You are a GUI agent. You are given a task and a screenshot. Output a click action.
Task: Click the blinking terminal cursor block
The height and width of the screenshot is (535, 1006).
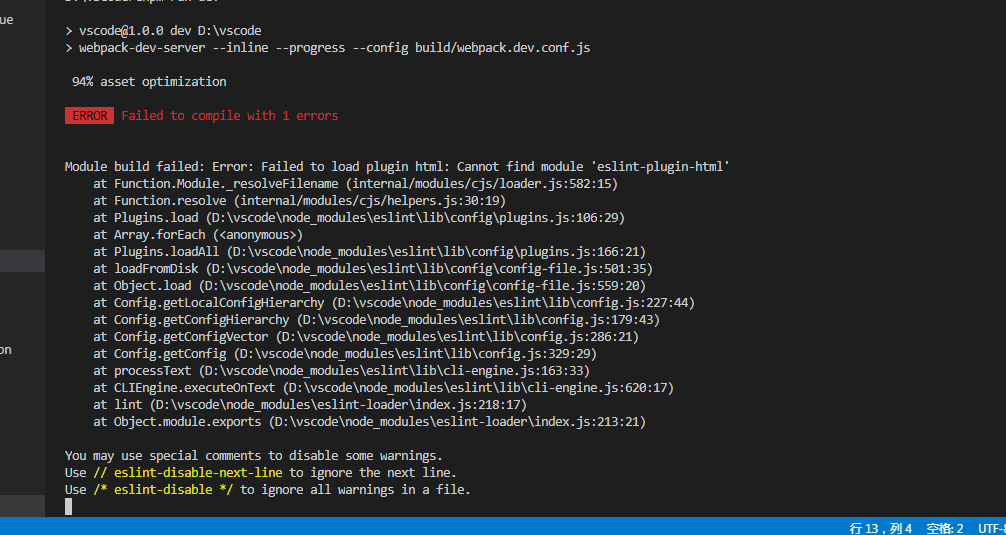69,507
